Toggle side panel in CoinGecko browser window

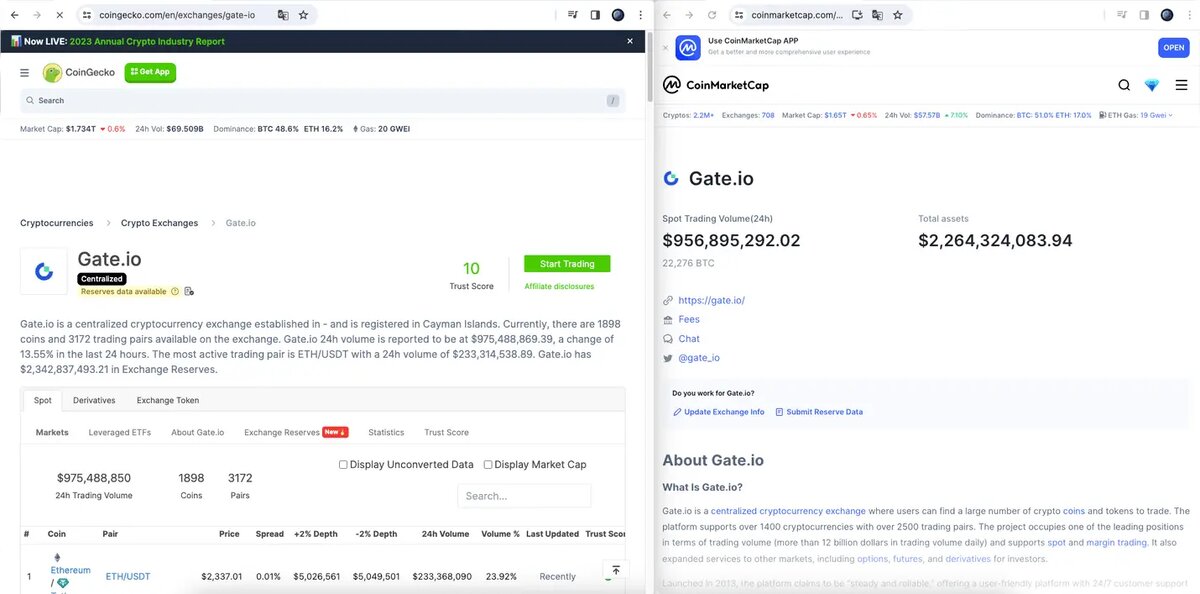click(x=595, y=15)
